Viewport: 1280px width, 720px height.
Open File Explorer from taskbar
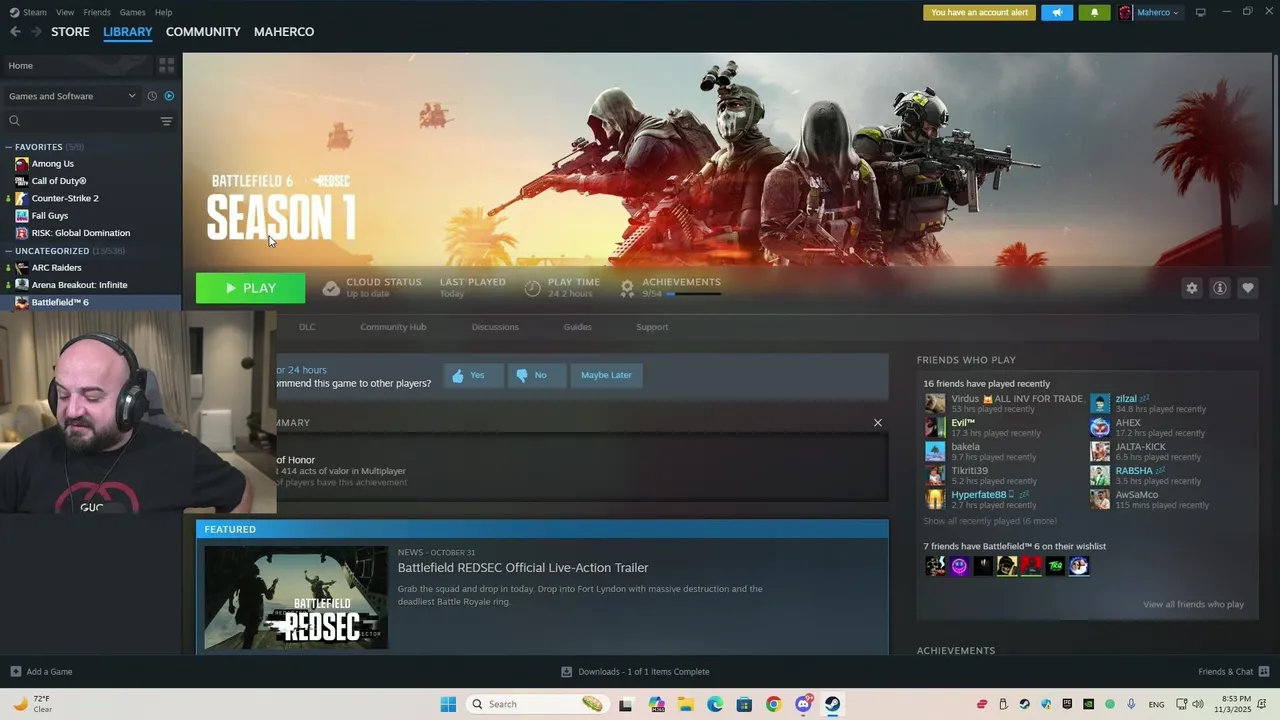click(685, 704)
